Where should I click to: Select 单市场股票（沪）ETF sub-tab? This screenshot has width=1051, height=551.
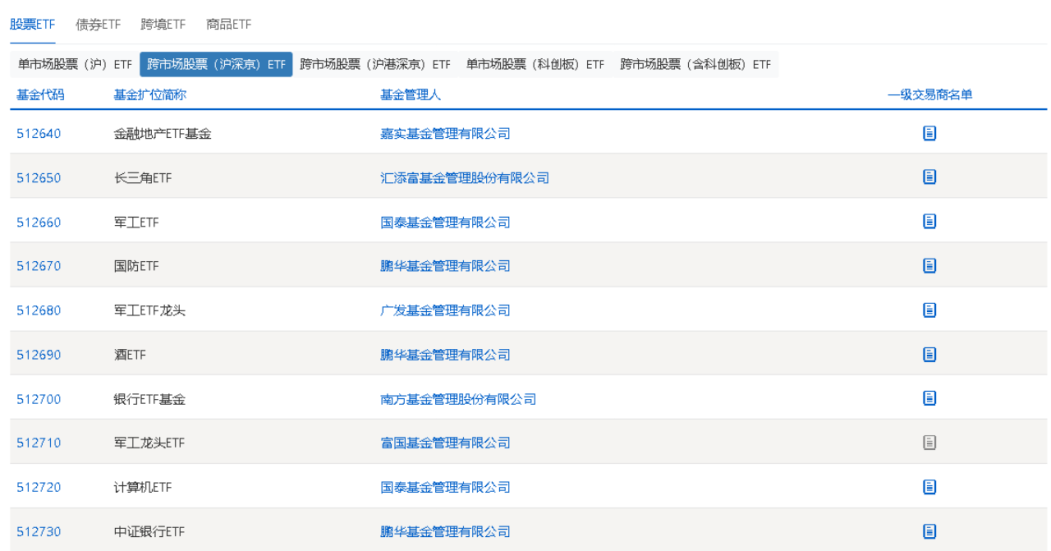[74, 64]
